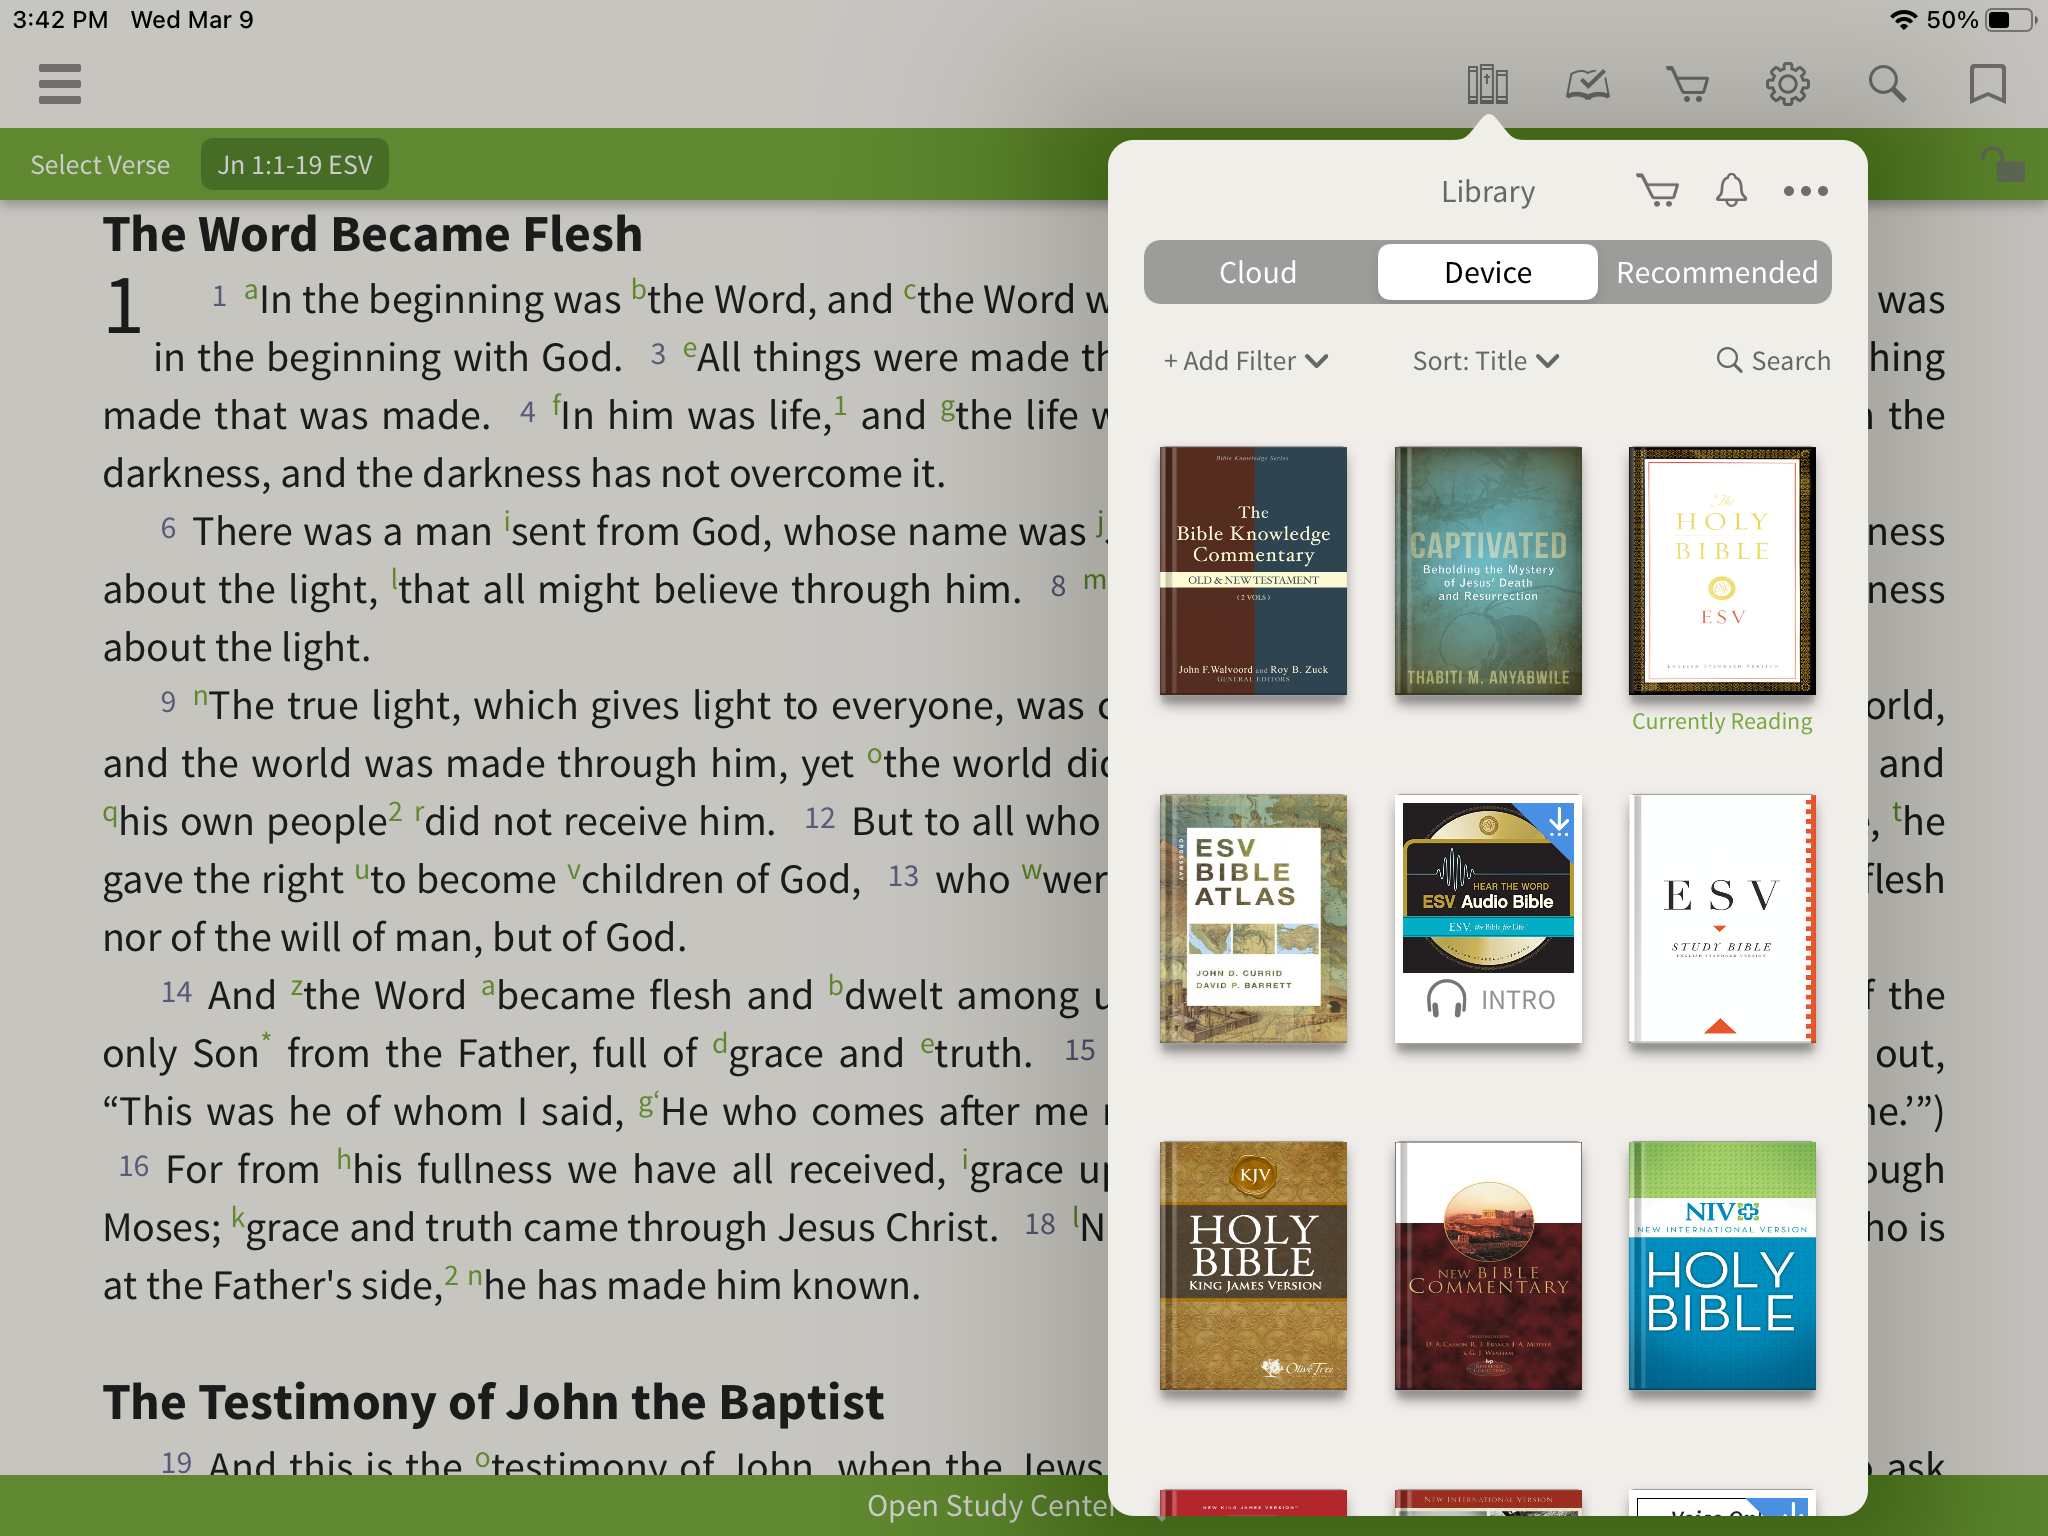Viewport: 2048px width, 1536px height.
Task: Select the Device segment
Action: click(x=1487, y=272)
